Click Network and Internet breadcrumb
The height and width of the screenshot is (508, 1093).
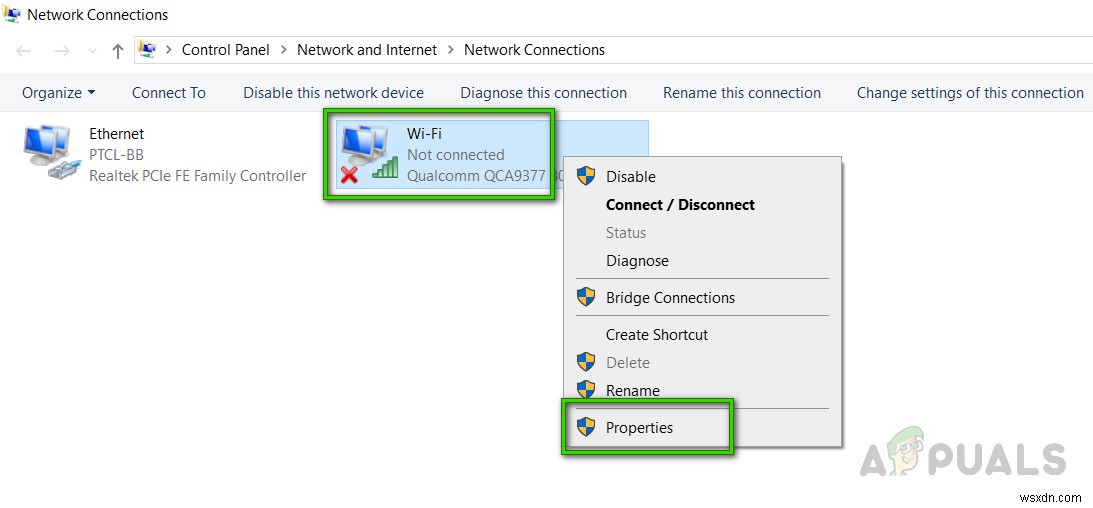coord(367,50)
